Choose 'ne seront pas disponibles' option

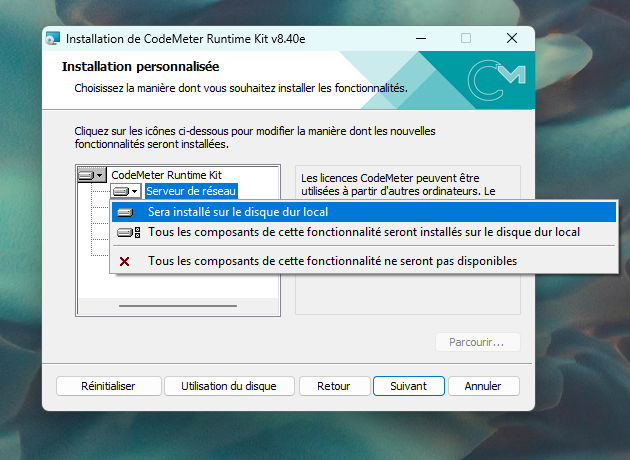[x=364, y=261]
